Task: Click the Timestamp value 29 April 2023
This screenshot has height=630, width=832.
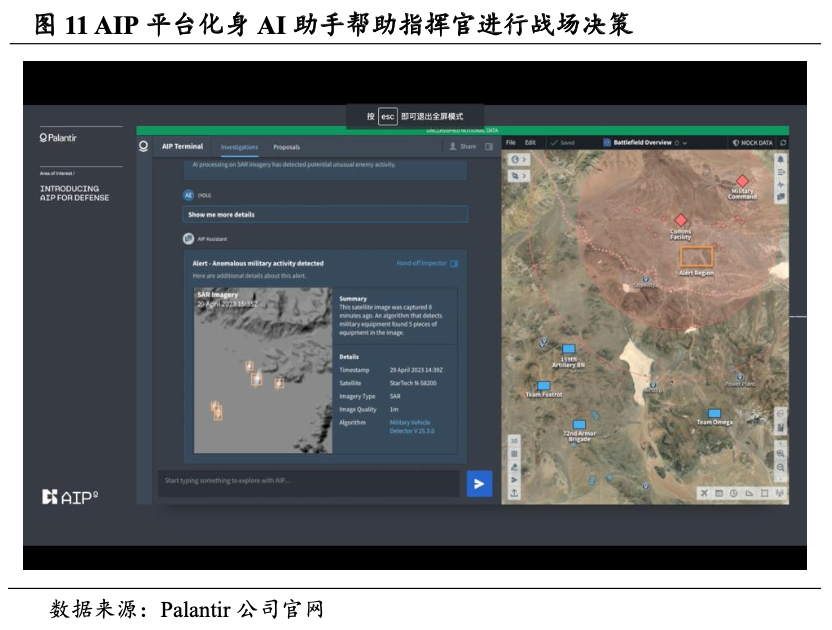Action: (x=416, y=370)
